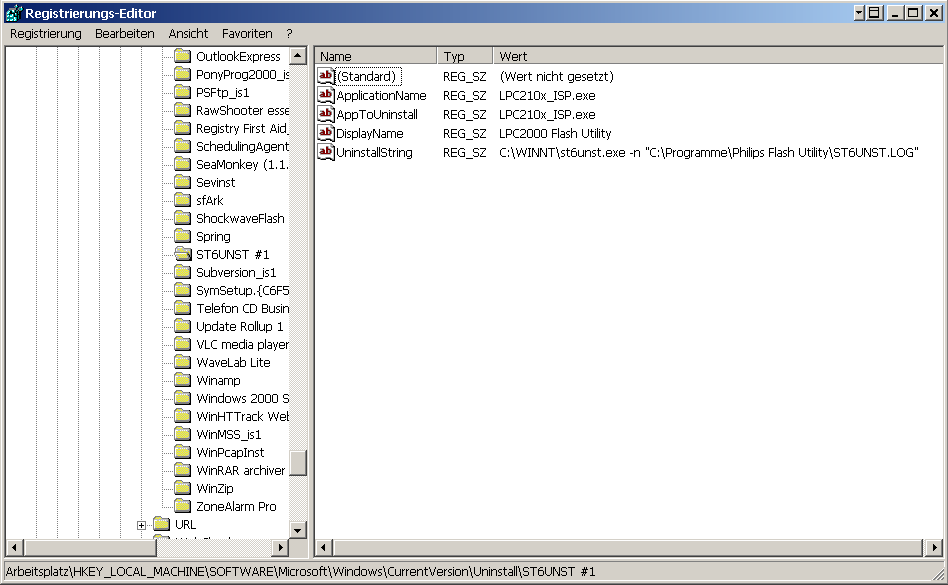Click the SeaMonkey folder icon
This screenshot has height=585, width=948.
pyautogui.click(x=183, y=164)
